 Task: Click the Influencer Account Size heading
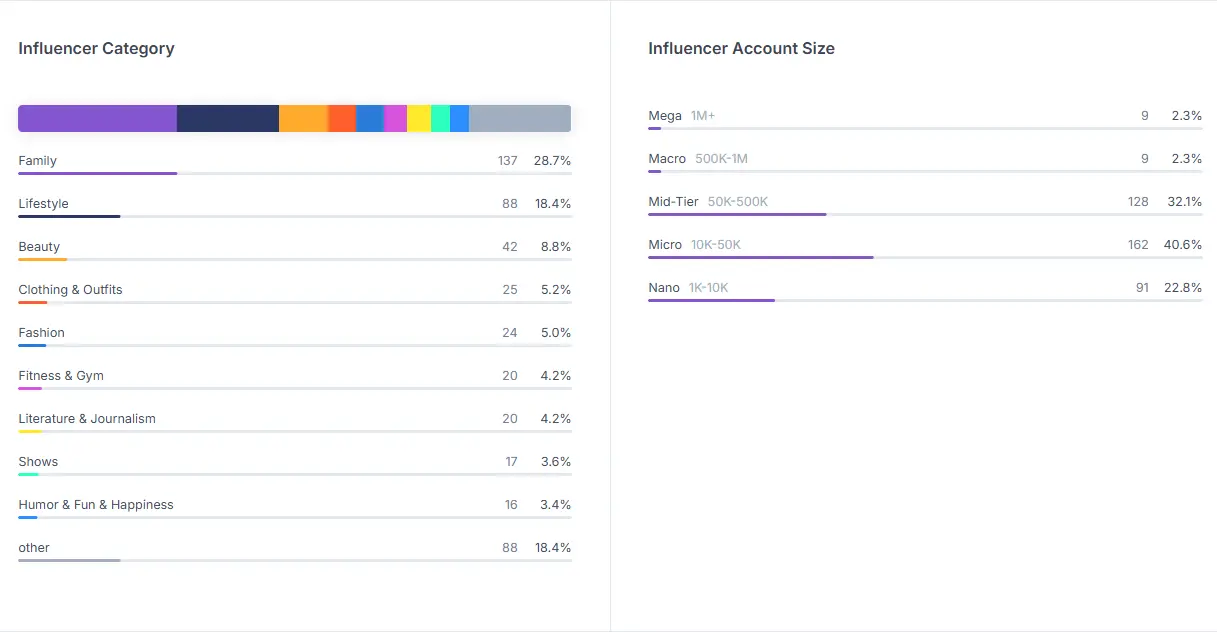tap(741, 48)
